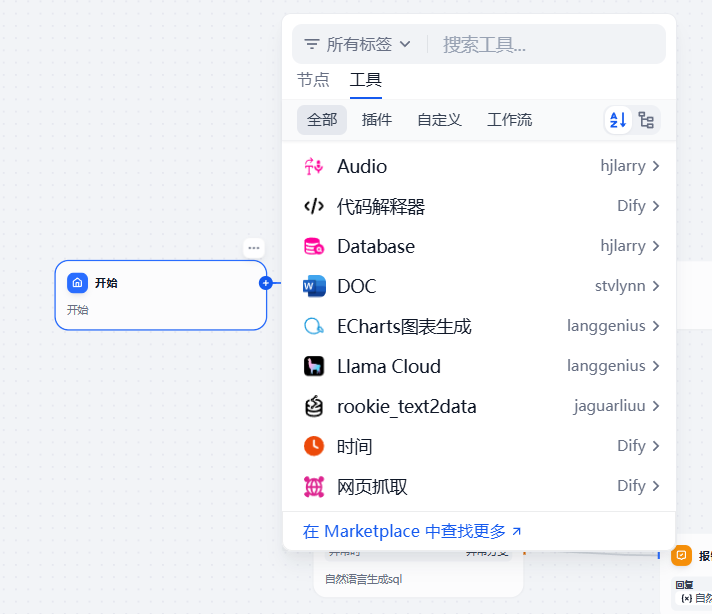Expand the 网页抓取 row chevron
This screenshot has height=614, width=712.
click(x=655, y=486)
